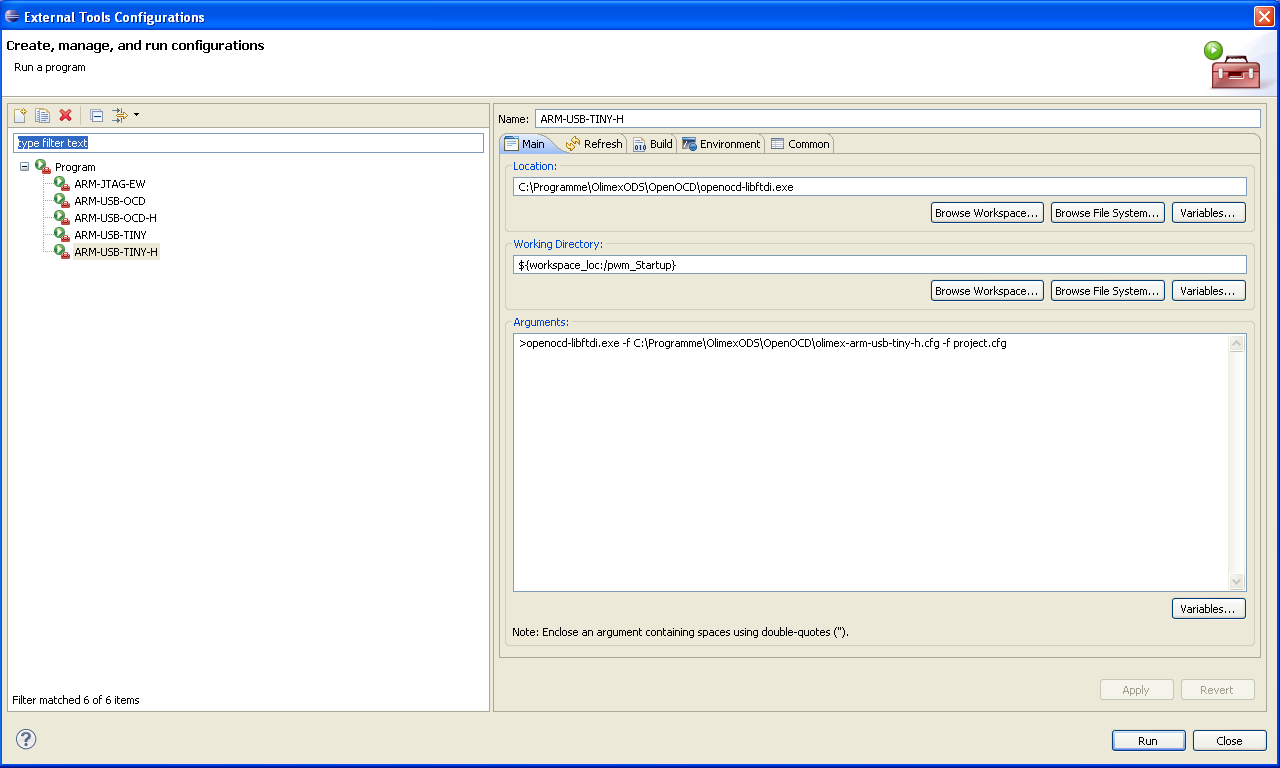Click the Close button
This screenshot has width=1280, height=768.
[1229, 741]
